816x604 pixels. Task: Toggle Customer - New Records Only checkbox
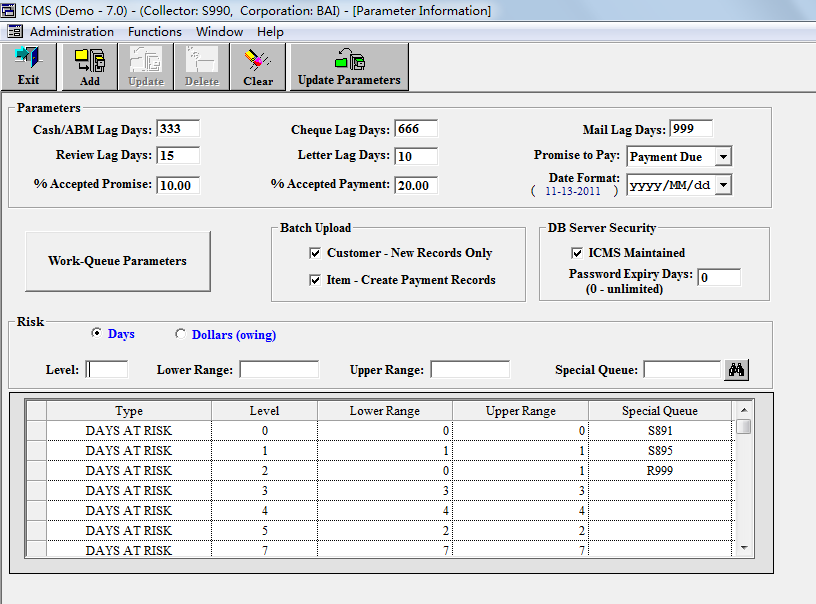(x=315, y=253)
